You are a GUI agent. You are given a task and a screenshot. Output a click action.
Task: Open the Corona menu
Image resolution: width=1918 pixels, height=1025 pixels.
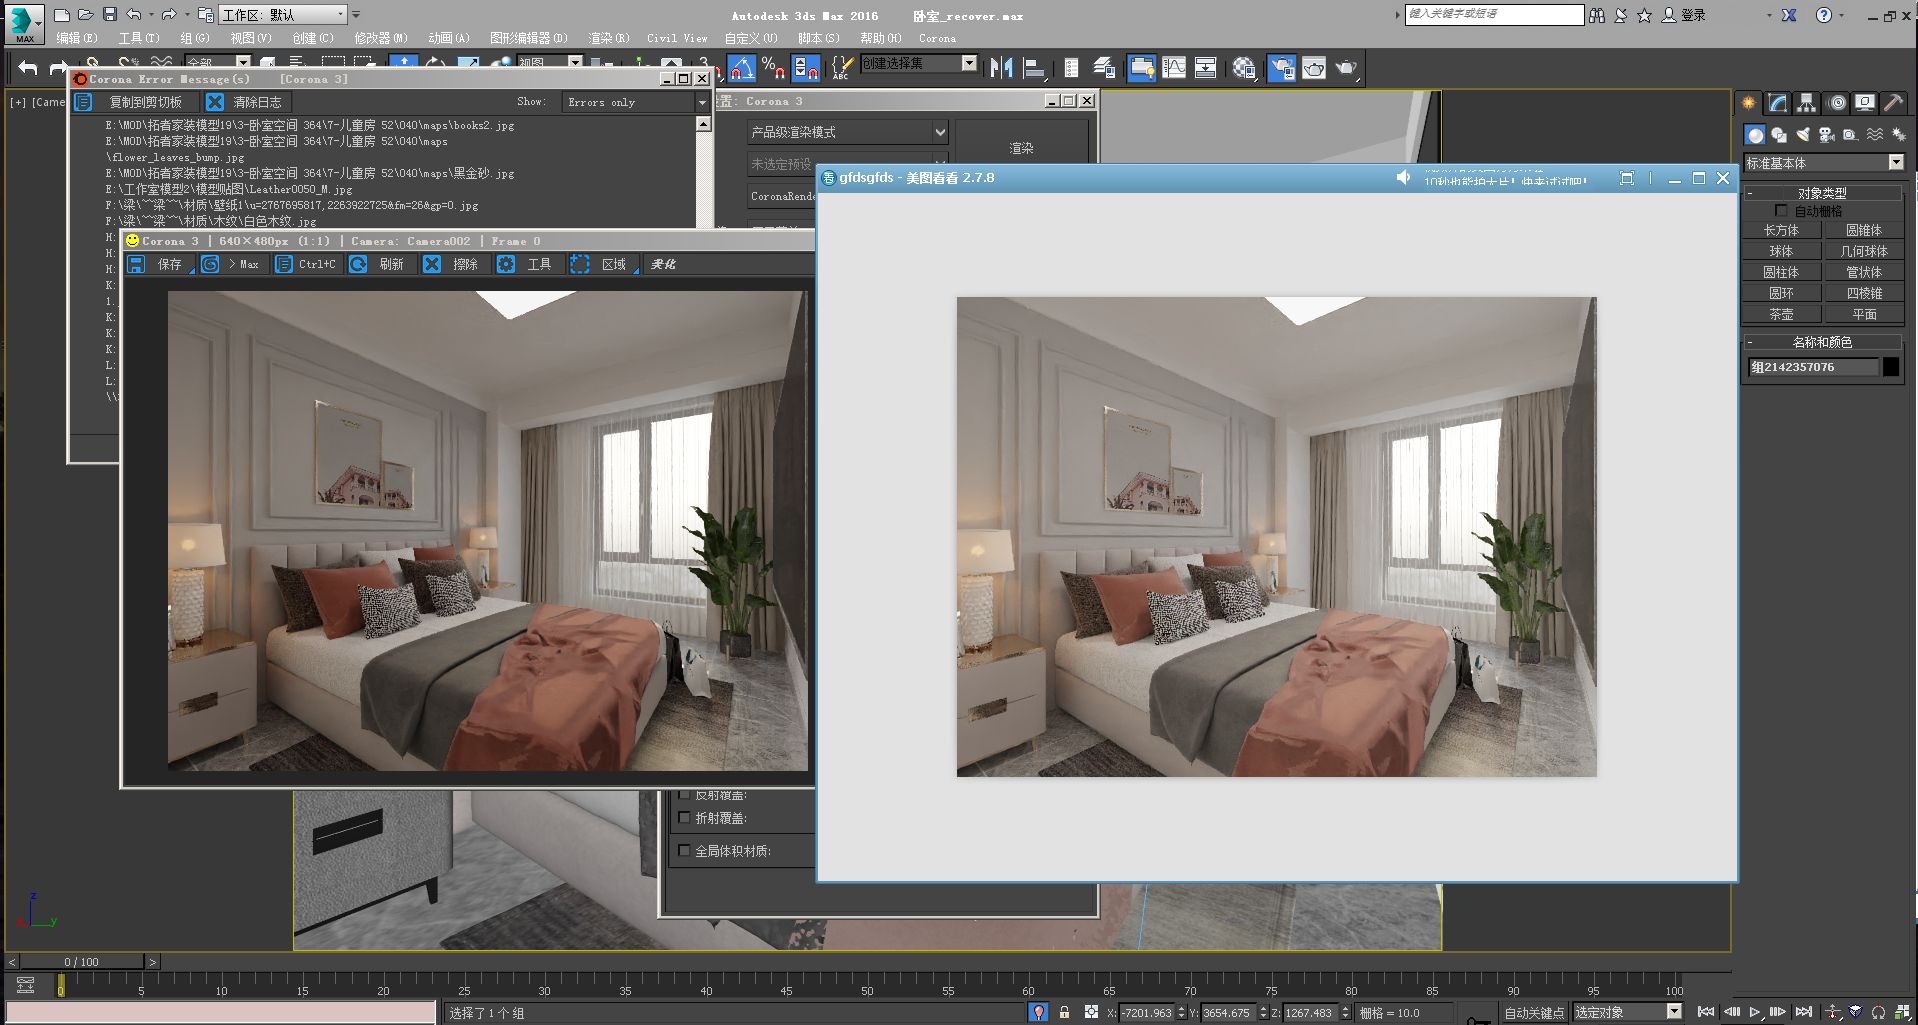(x=937, y=38)
